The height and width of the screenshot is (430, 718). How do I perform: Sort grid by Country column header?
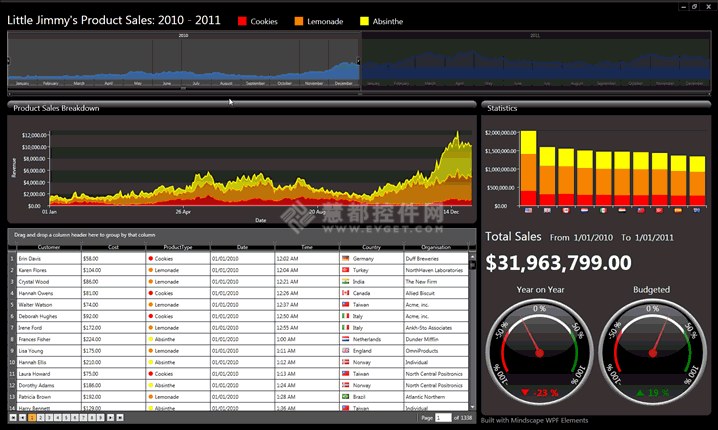point(372,247)
